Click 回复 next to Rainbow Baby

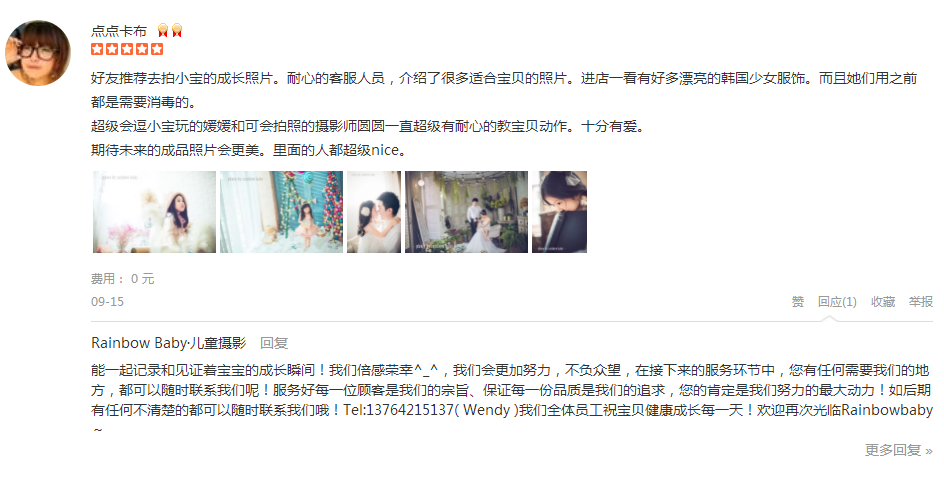(x=274, y=343)
